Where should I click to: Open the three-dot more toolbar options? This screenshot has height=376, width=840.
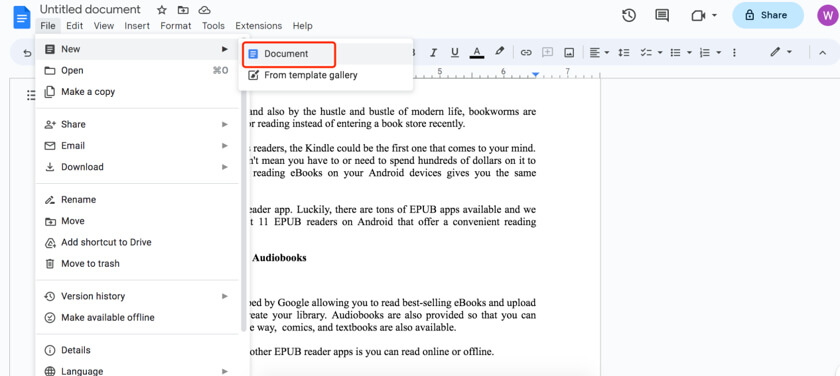pyautogui.click(x=734, y=52)
